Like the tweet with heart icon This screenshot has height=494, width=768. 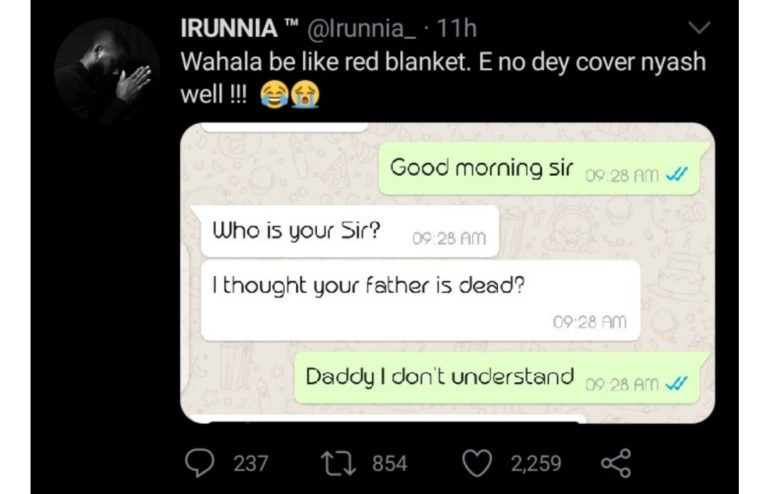(x=477, y=463)
